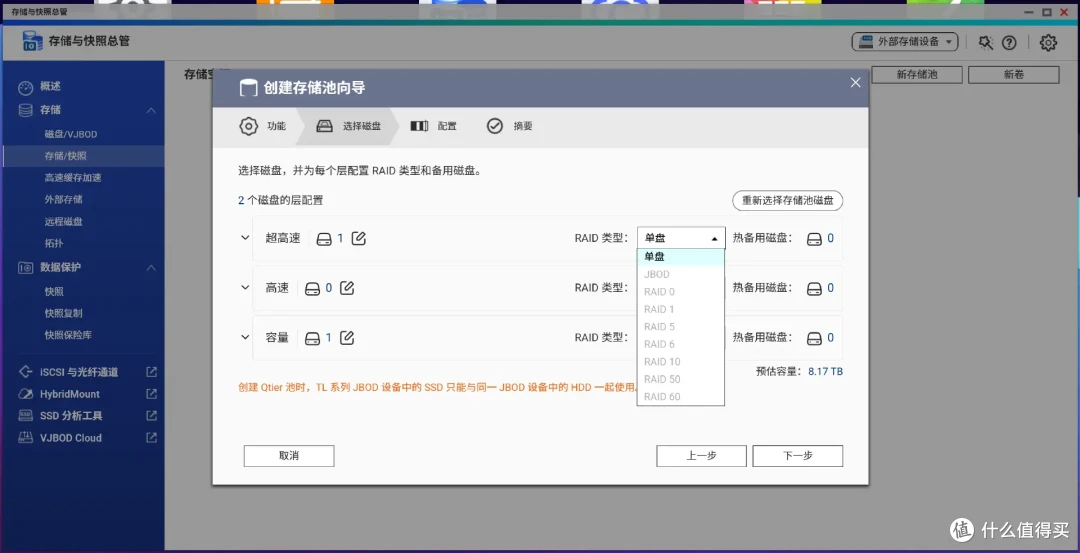
Task: Edit disks in the 容量 tier
Action: 347,337
